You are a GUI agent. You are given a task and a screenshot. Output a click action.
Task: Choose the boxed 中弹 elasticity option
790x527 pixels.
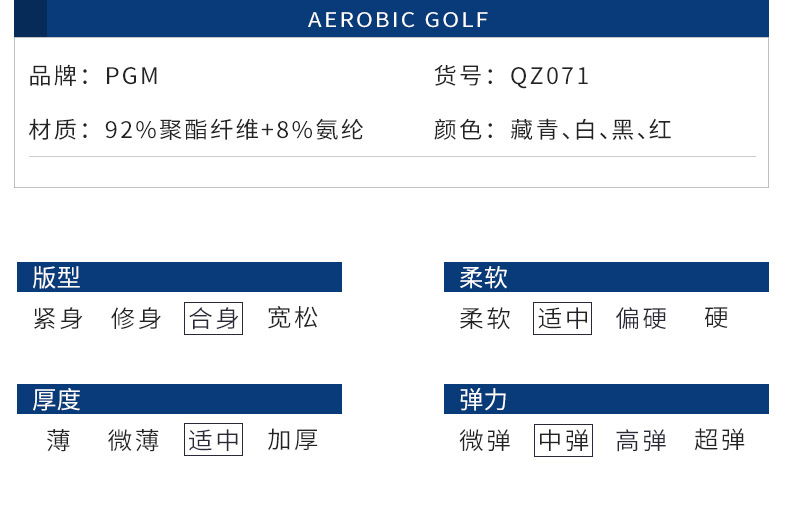(564, 440)
